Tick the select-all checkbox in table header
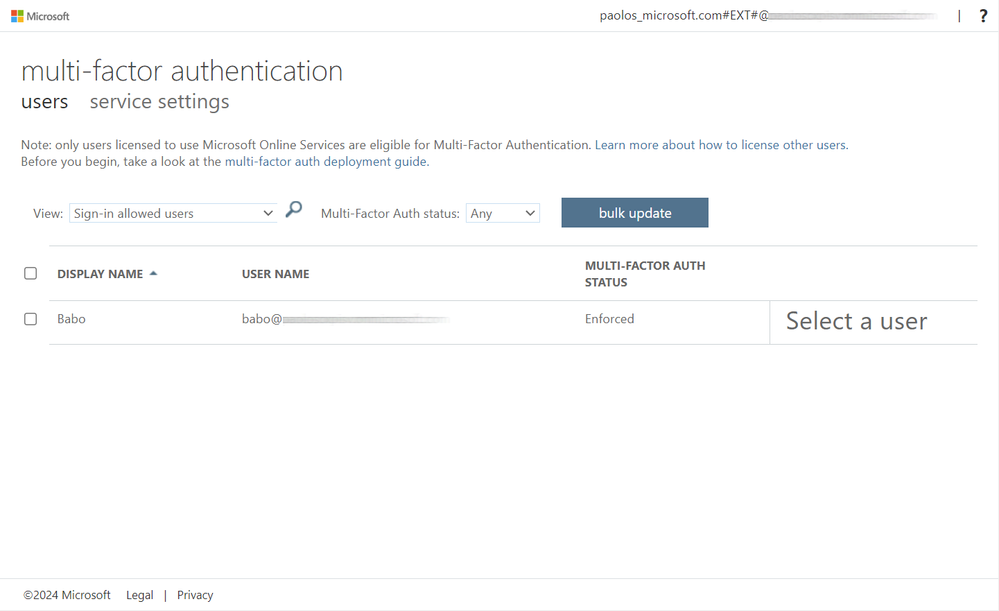Image resolution: width=999 pixels, height=611 pixels. (x=31, y=273)
